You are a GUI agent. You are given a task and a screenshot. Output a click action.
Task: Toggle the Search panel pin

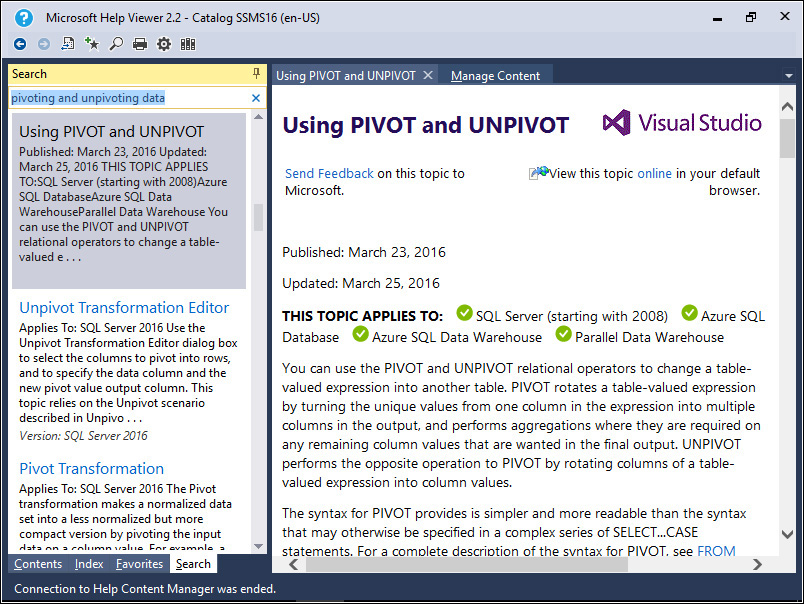256,74
